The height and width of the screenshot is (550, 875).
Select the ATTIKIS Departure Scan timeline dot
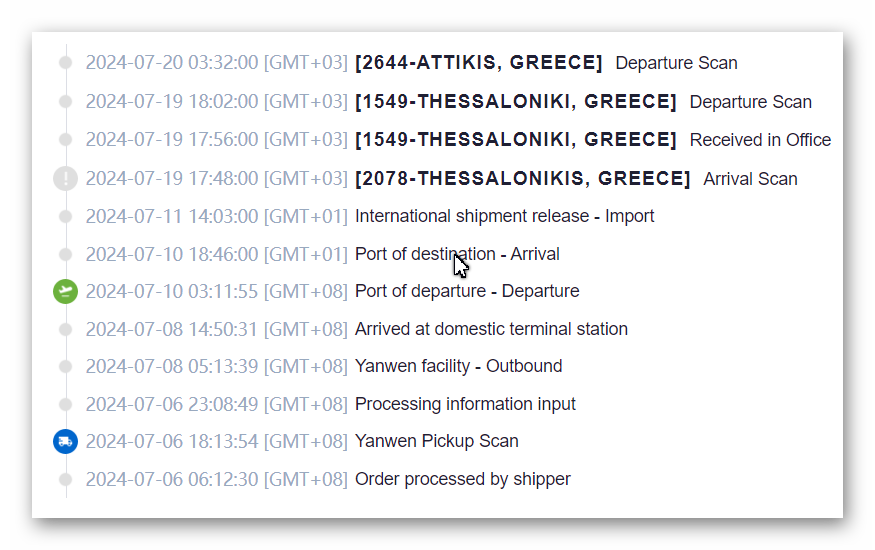[x=66, y=62]
